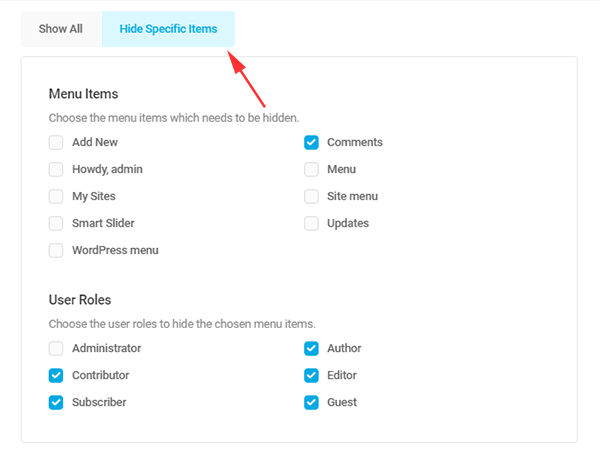
Task: Disable the Contributor role checkbox
Action: [56, 375]
